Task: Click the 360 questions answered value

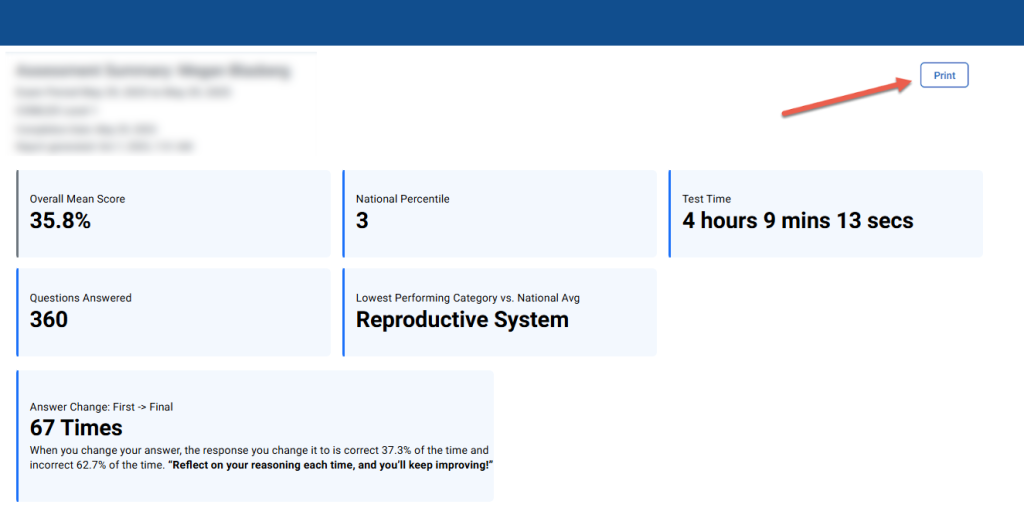Action: [49, 320]
